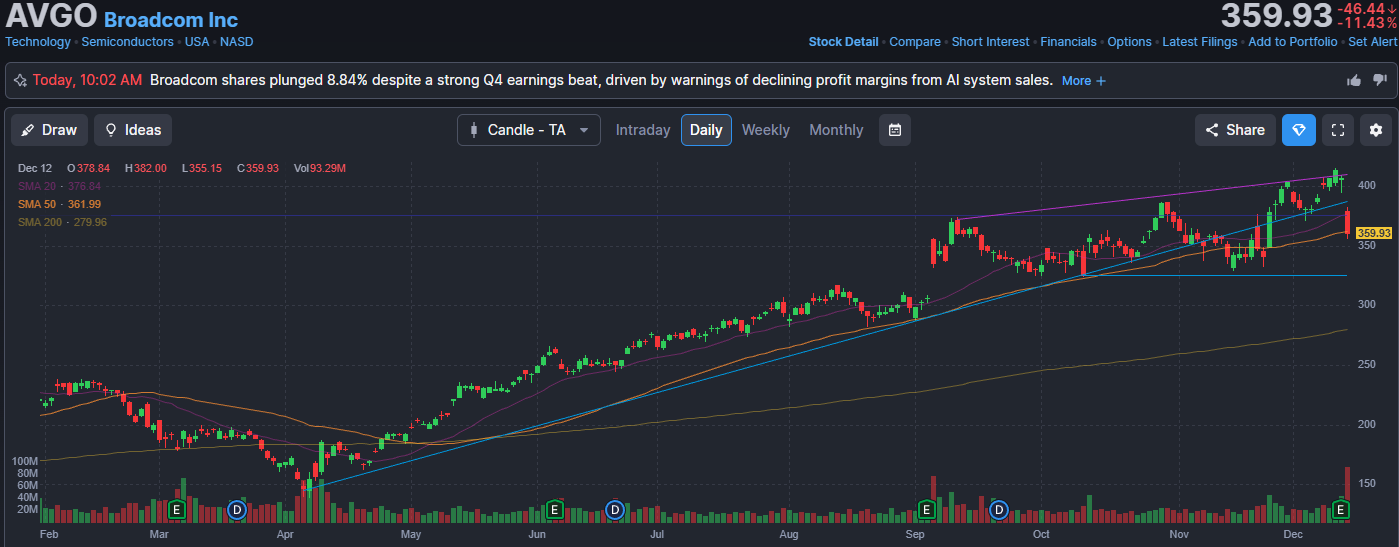Open the Candle - TA chart type dropdown
The image size is (1399, 547).
coord(529,130)
